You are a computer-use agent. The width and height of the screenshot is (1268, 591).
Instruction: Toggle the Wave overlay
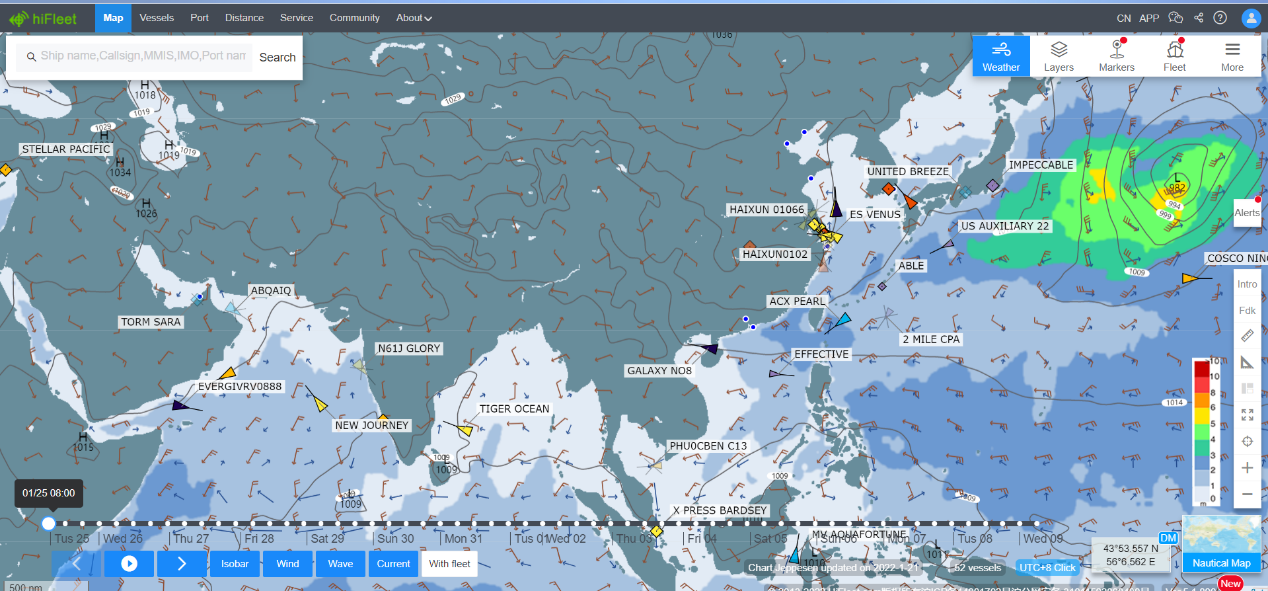pos(341,564)
